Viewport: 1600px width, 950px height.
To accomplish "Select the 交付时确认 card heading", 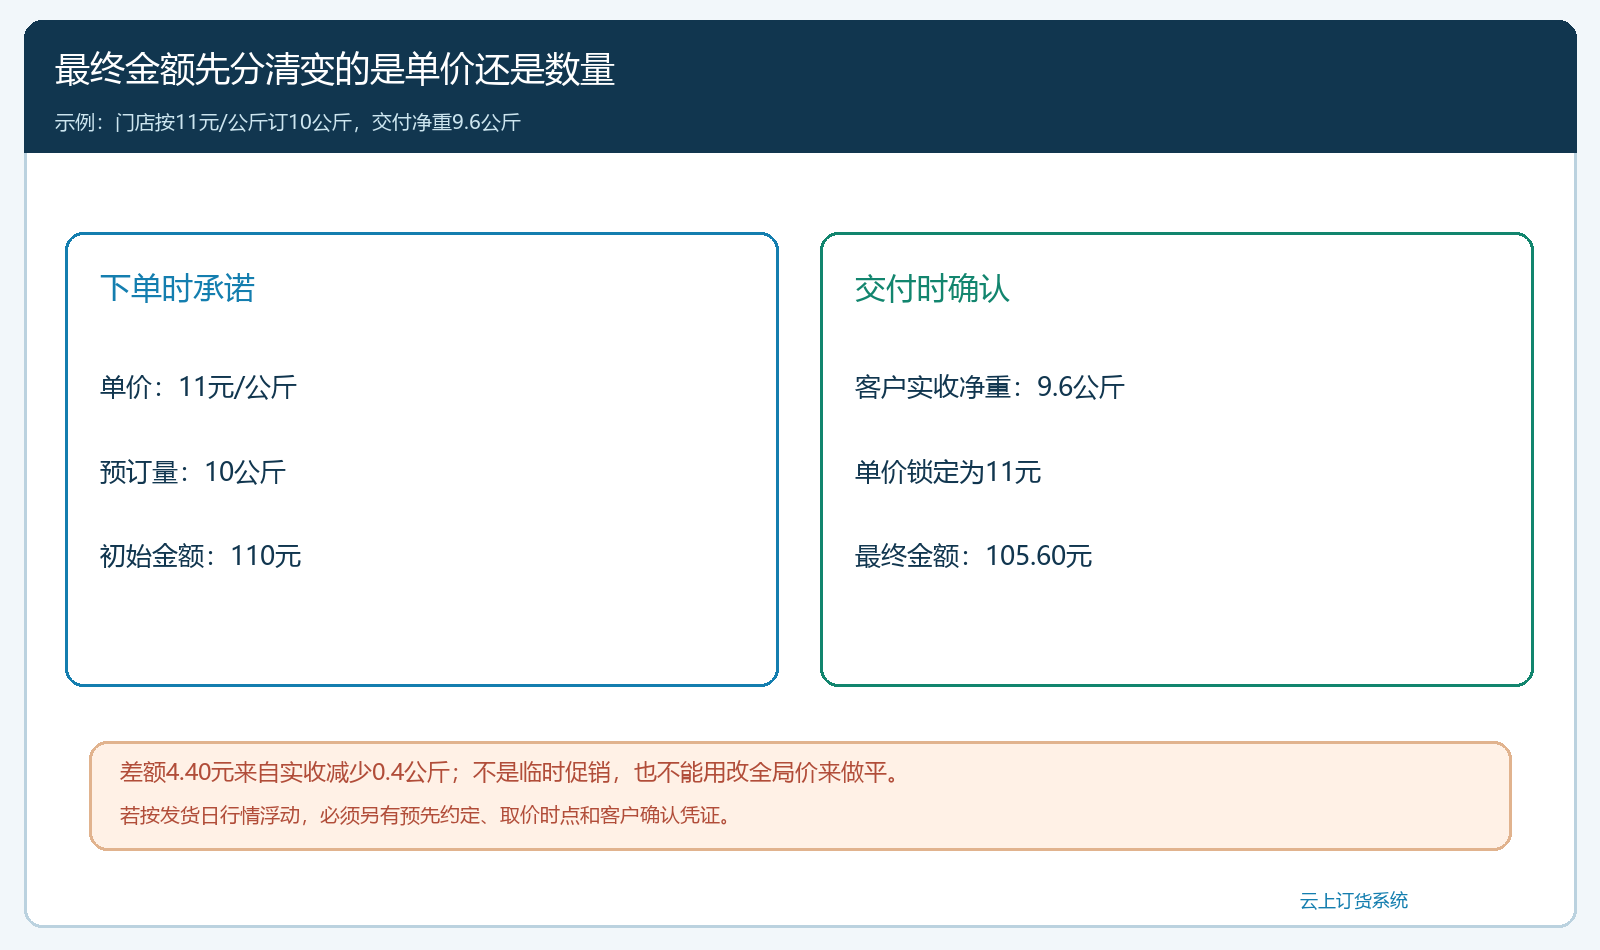I will coord(932,288).
